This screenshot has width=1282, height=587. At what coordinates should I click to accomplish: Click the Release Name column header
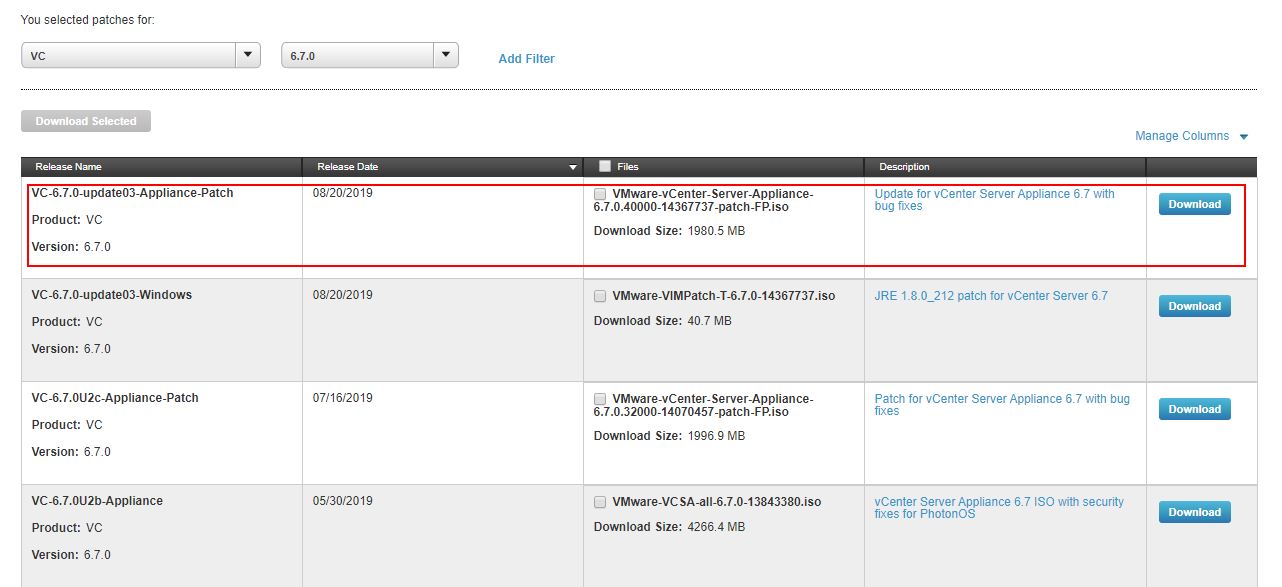click(162, 167)
